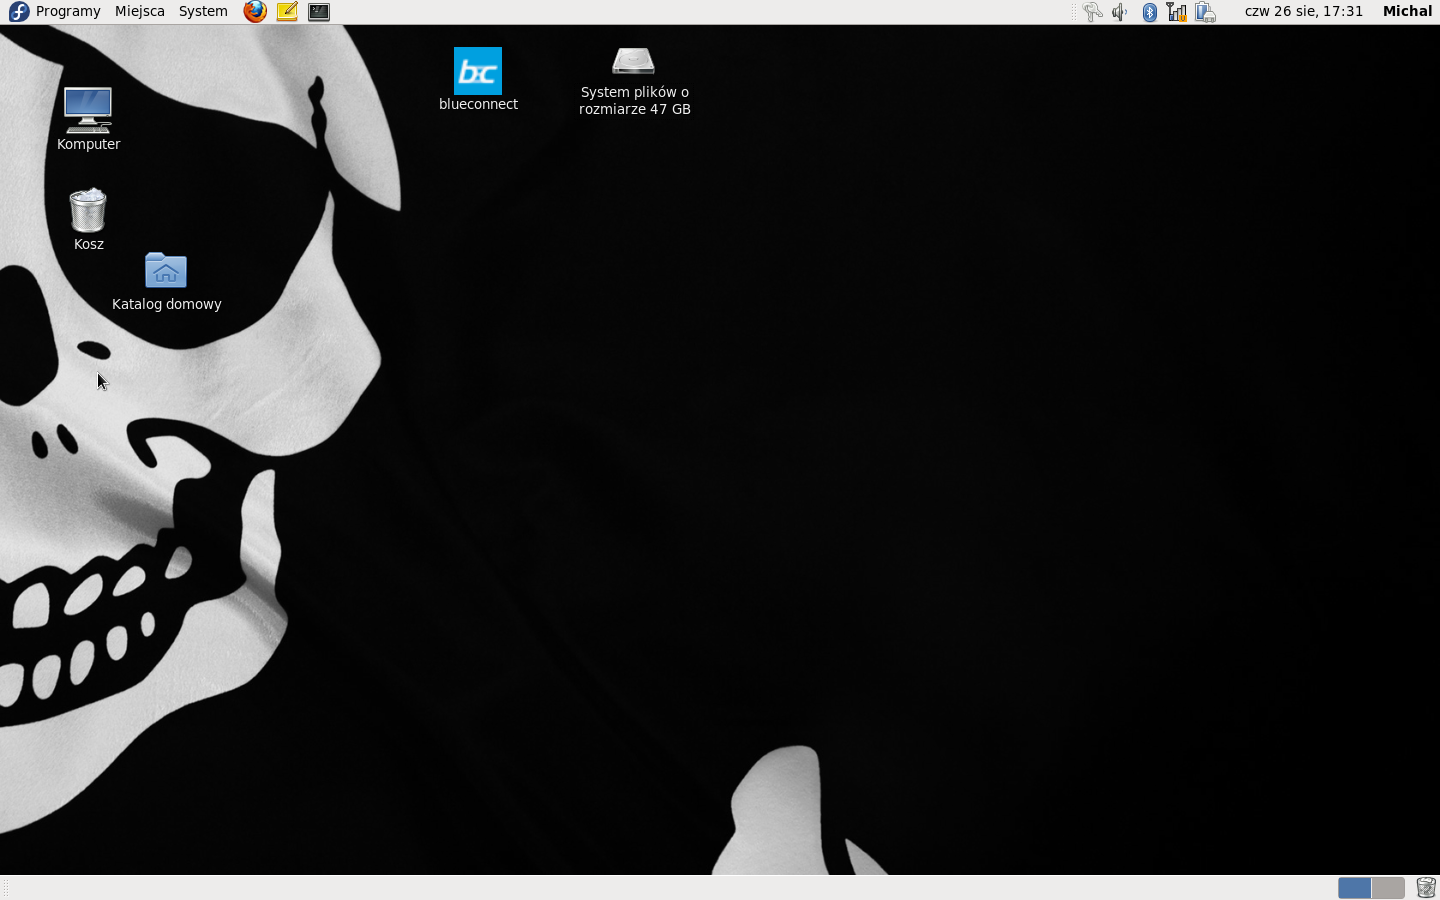Launch Firefox from the top panel

(255, 12)
